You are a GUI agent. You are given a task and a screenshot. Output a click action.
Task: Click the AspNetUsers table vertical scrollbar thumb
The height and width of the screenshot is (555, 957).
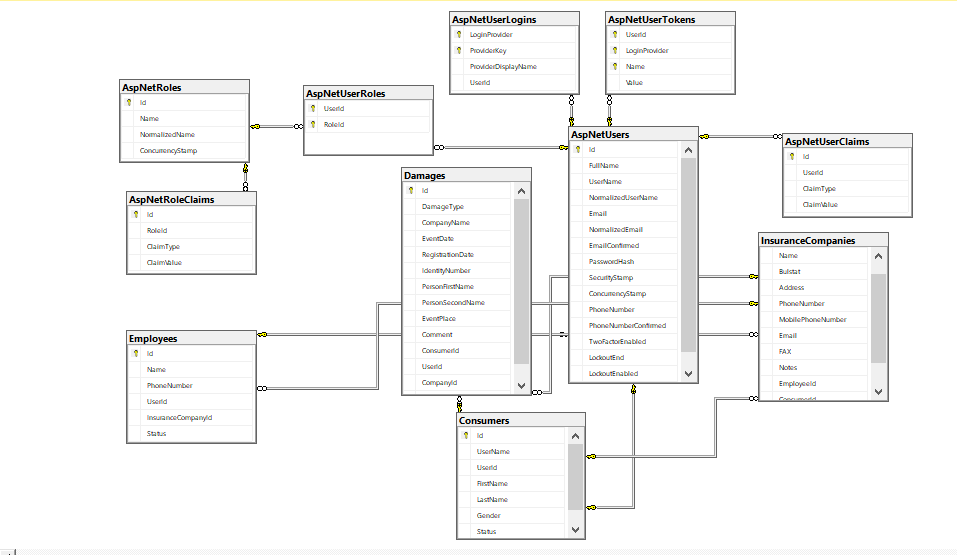(x=688, y=255)
